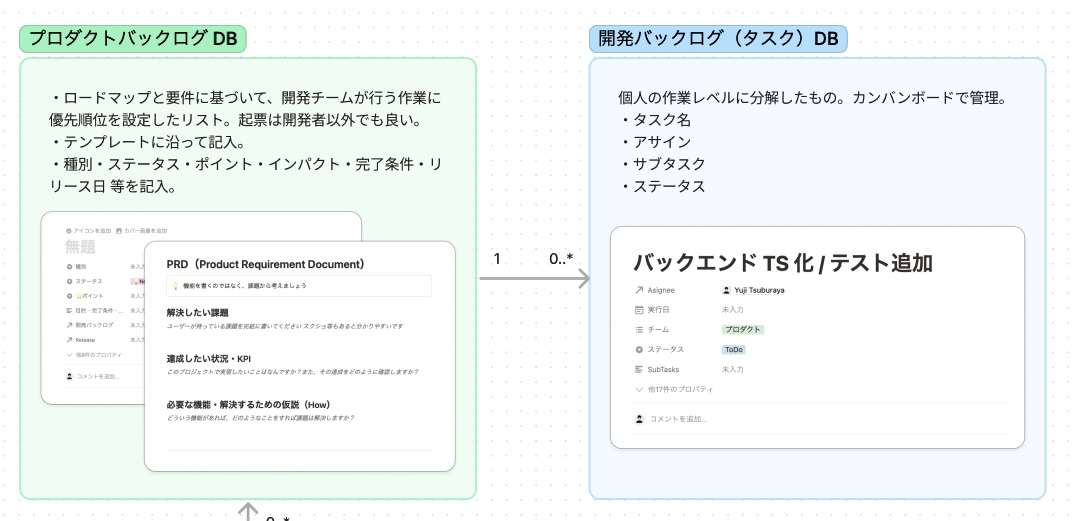Click the ・タスク名 bullet text

655,120
